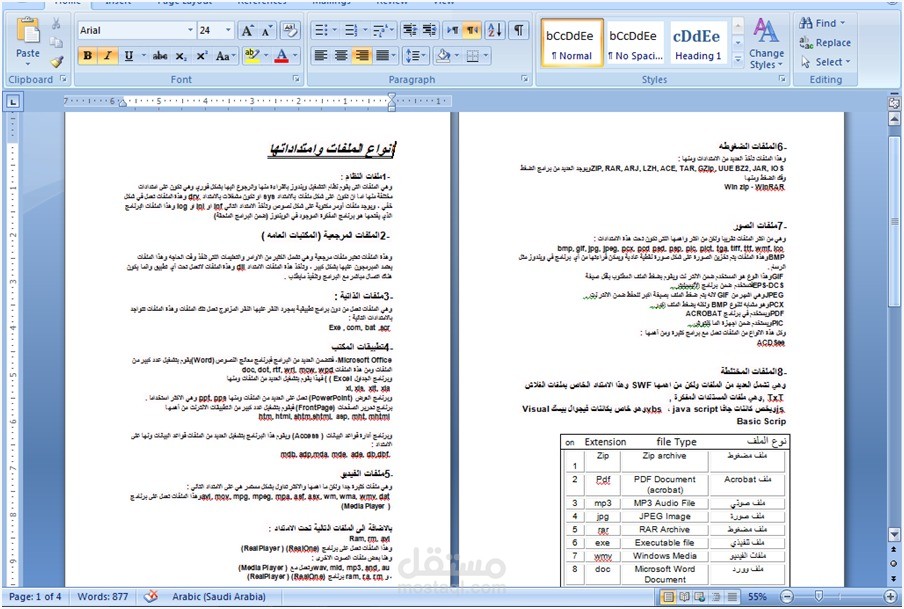Viewport: 904px width, 609px height.
Task: Click the Shading paint bucket button
Action: coord(443,56)
